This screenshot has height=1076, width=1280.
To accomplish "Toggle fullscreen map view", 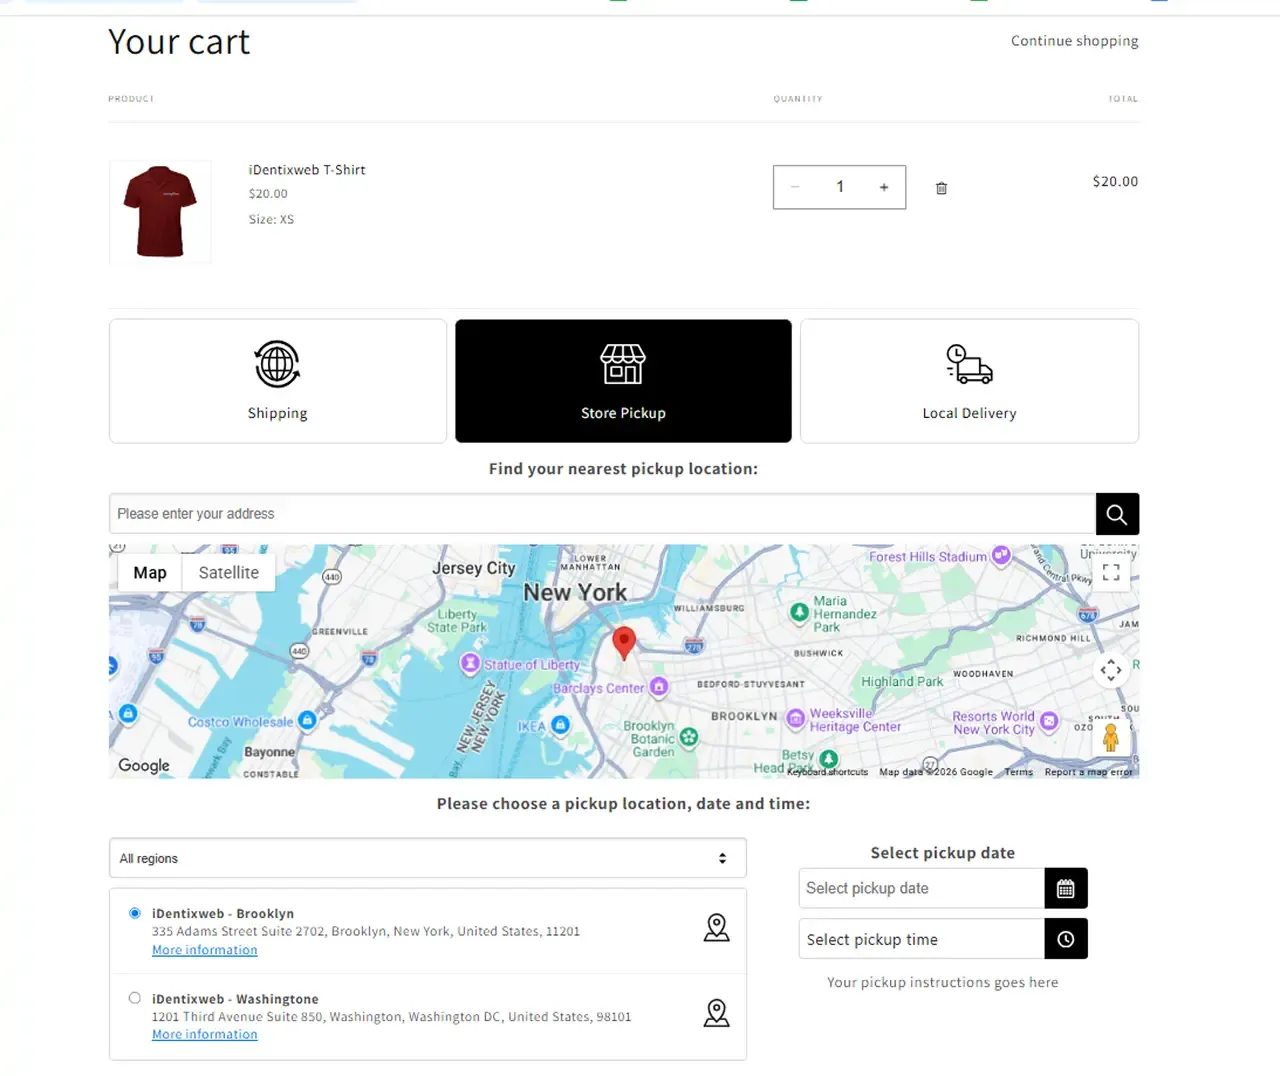I will click(1111, 572).
